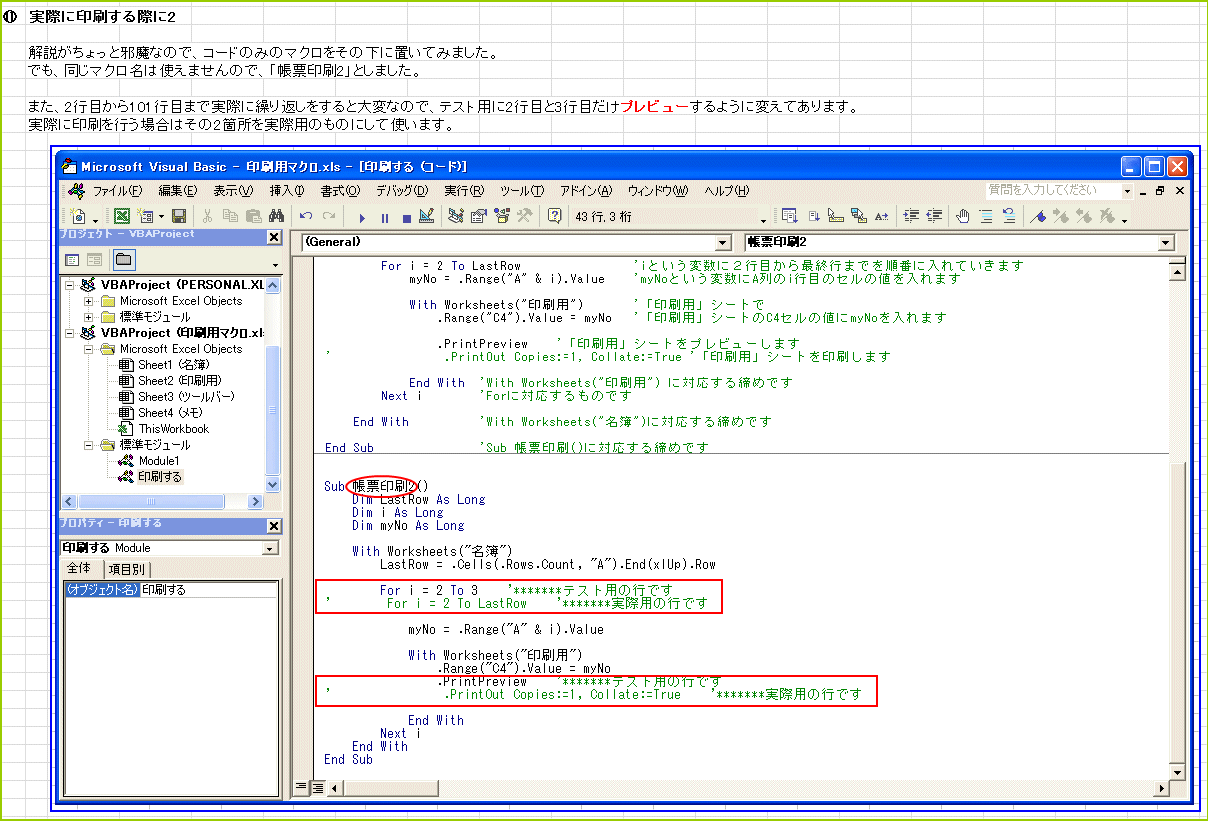Switch to the 項目別 properties tab
1208x821 pixels.
[126, 569]
